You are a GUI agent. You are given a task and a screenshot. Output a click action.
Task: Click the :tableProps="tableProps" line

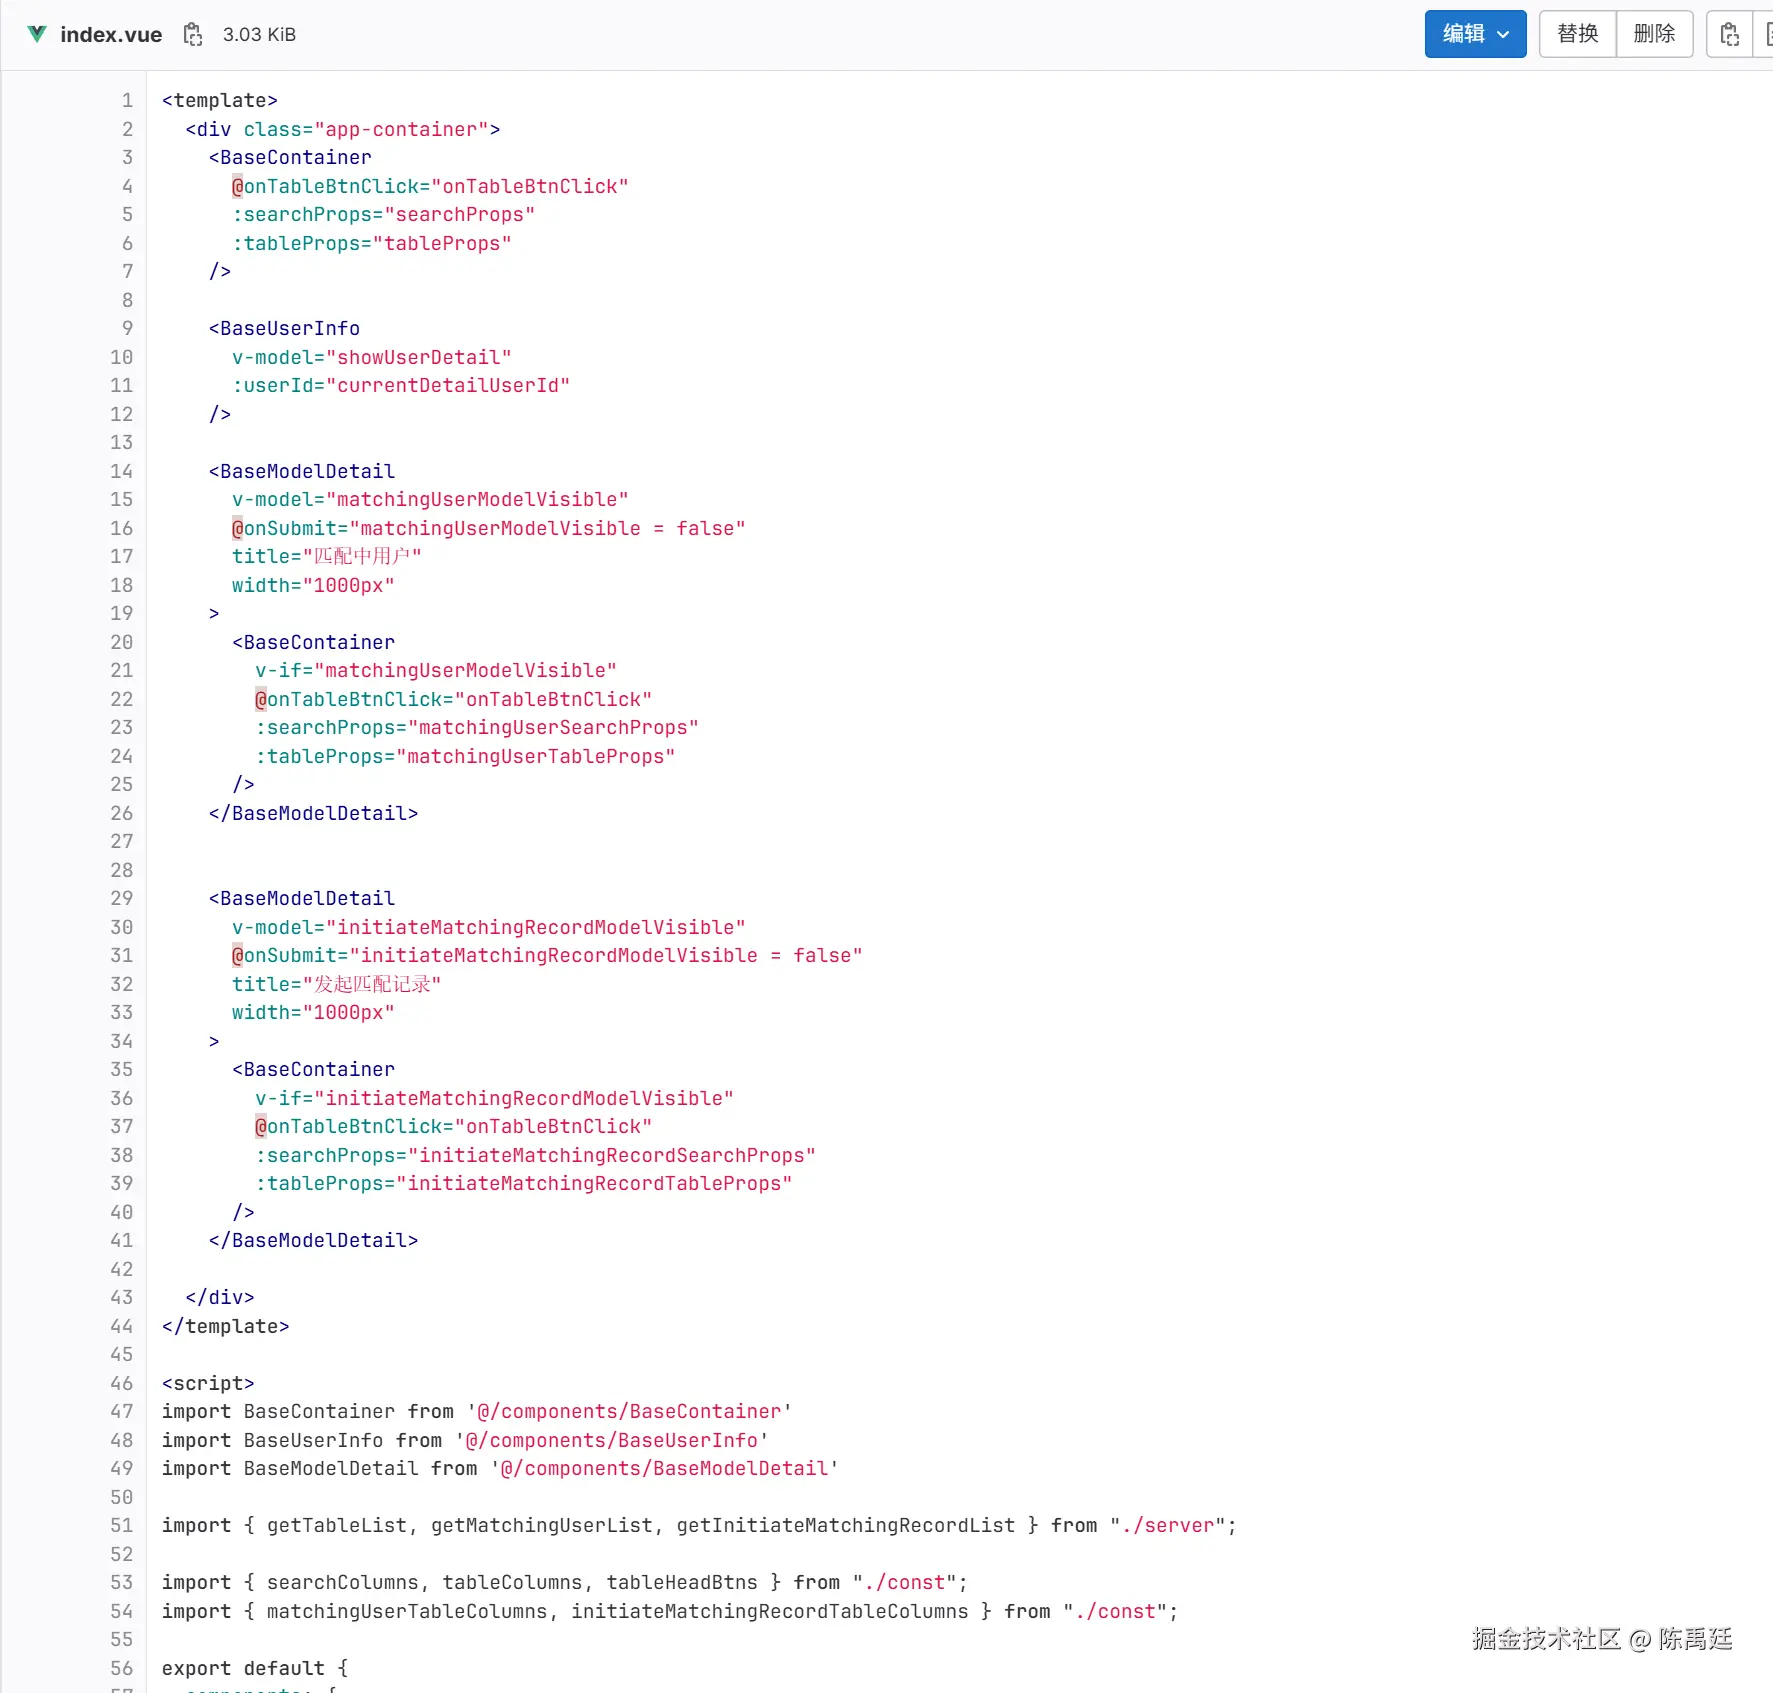click(371, 243)
